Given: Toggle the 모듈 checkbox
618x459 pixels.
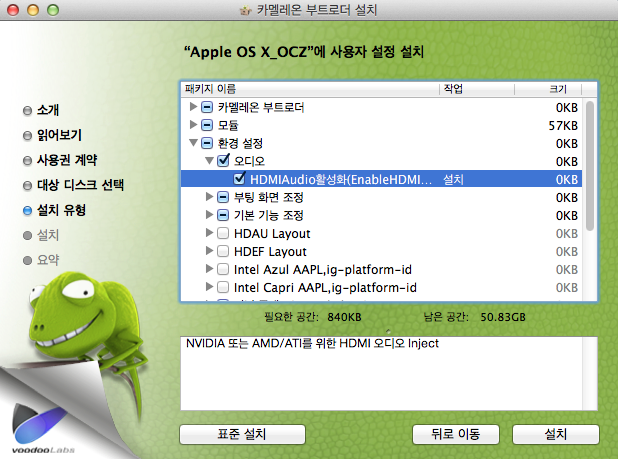Looking at the screenshot, I should click(x=207, y=125).
